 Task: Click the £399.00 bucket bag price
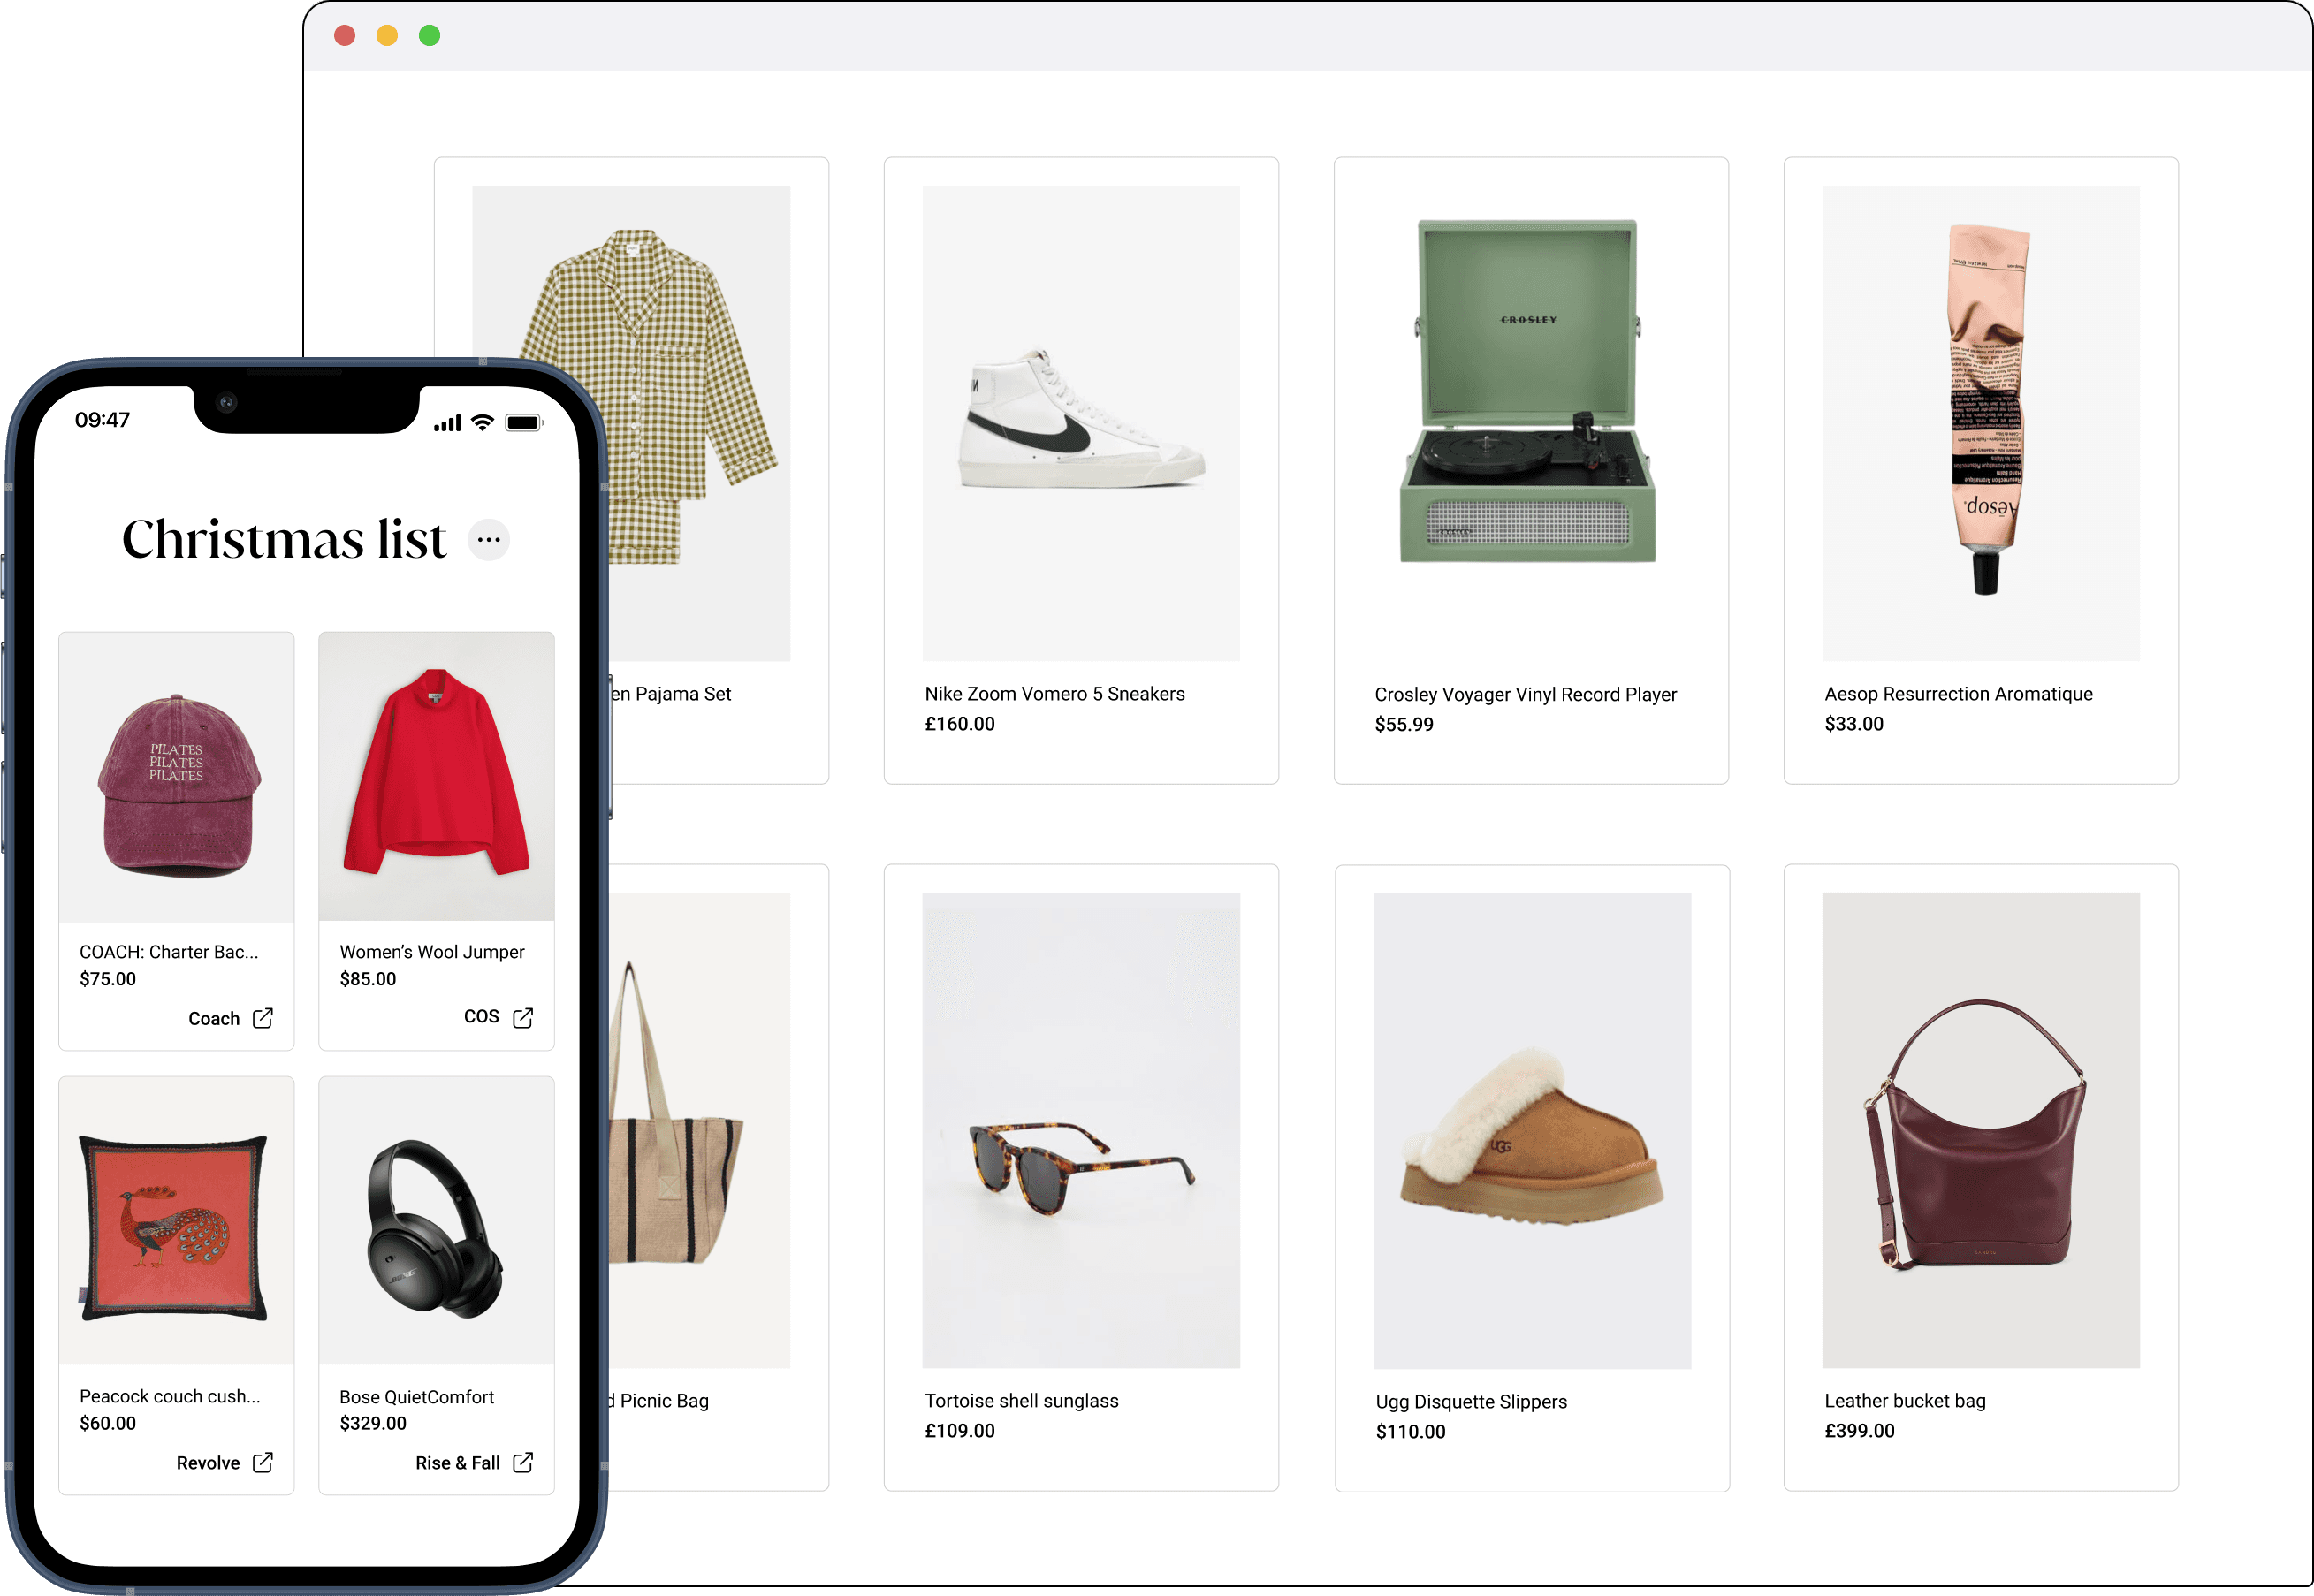1860,1431
